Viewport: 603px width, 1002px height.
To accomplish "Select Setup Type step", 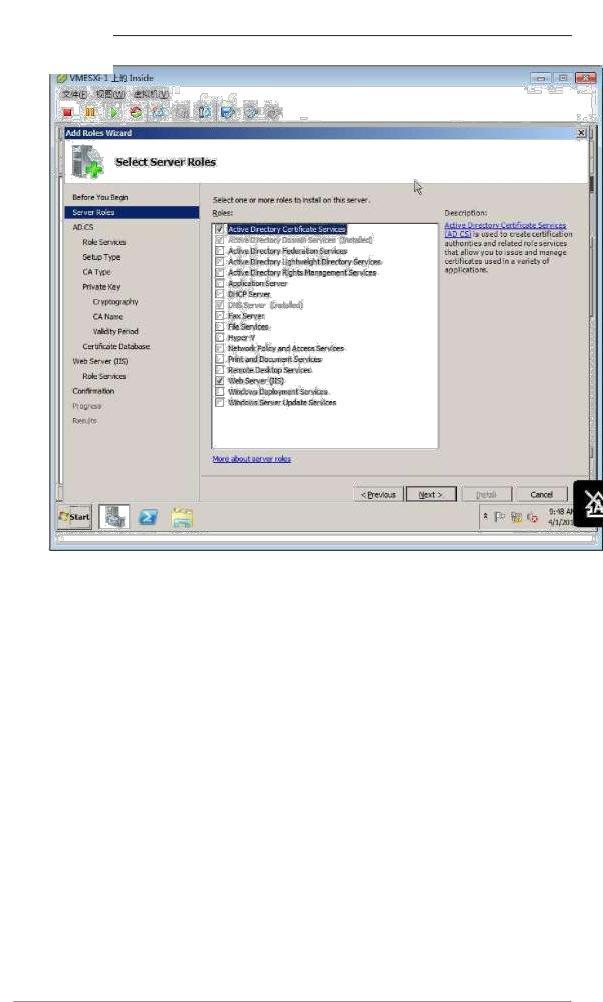I will click(101, 257).
